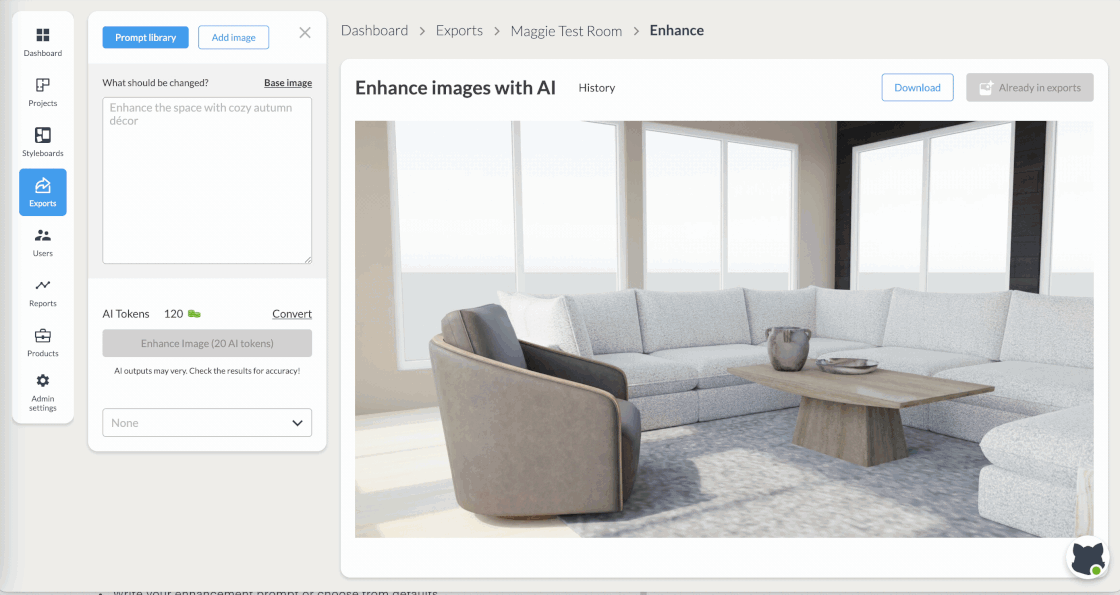Screen dimensions: 1120x595
Task: Open Styleboards from the sidebar
Action: point(43,142)
